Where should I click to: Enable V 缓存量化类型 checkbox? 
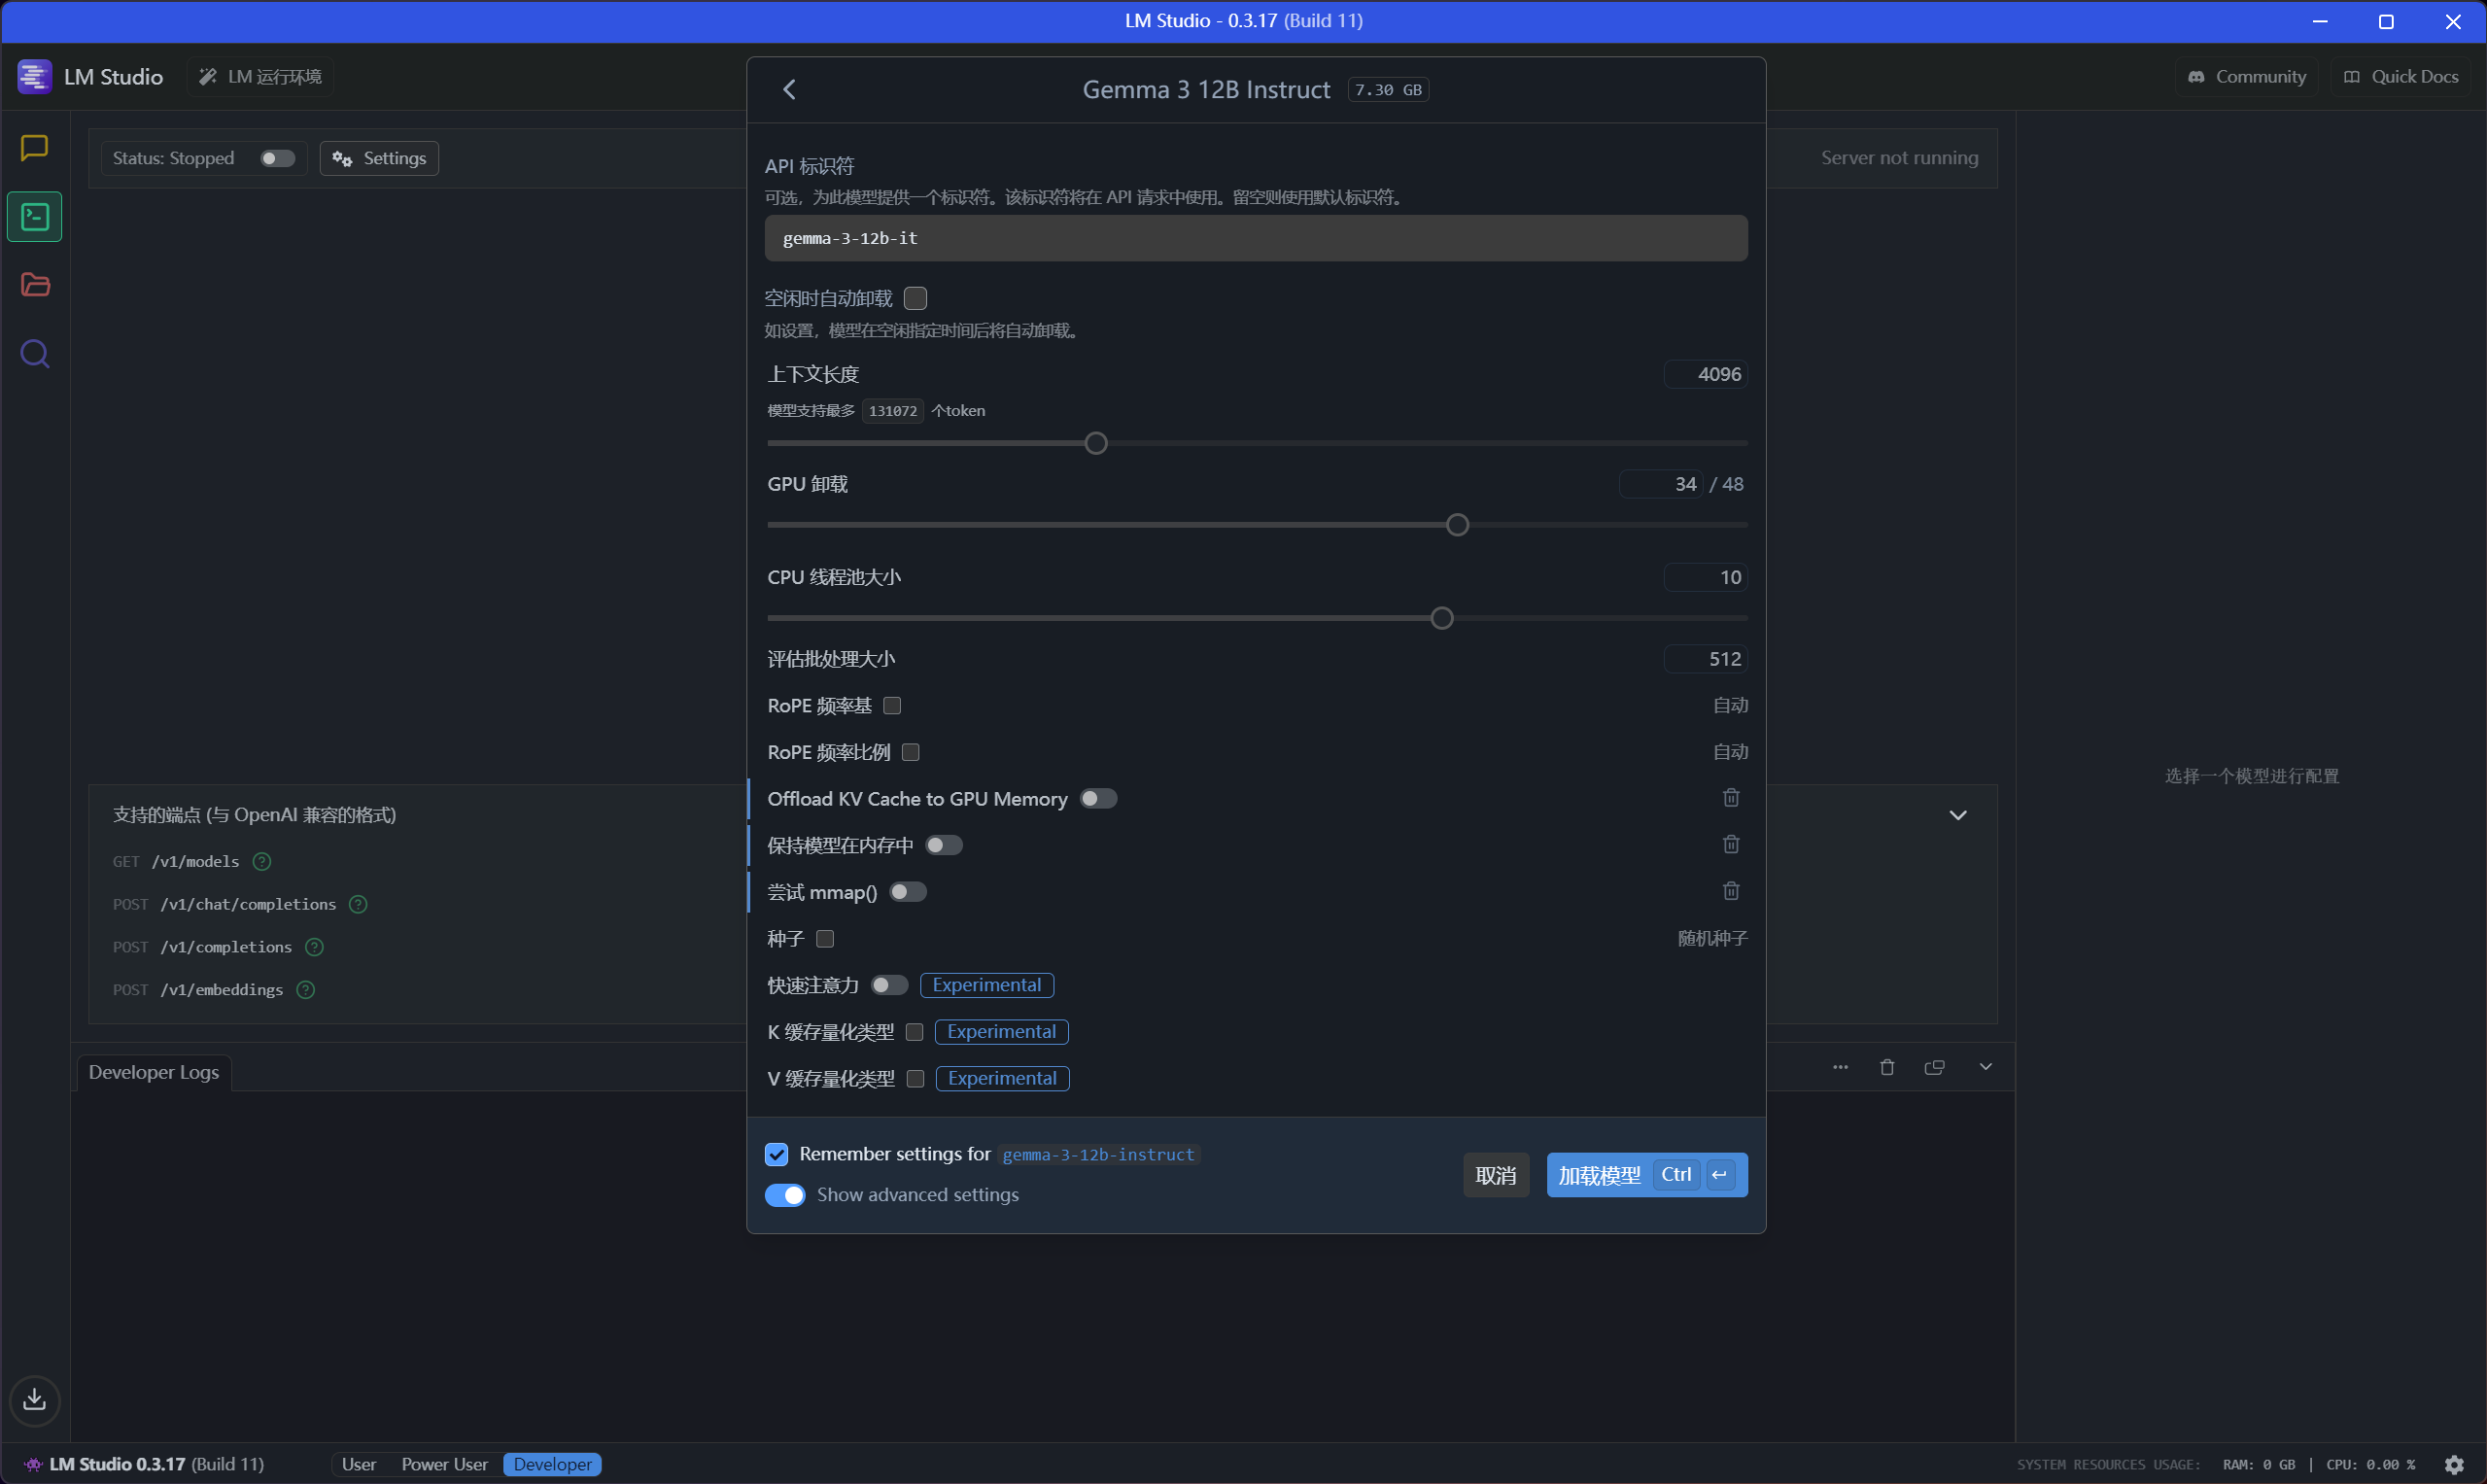pyautogui.click(x=915, y=1078)
